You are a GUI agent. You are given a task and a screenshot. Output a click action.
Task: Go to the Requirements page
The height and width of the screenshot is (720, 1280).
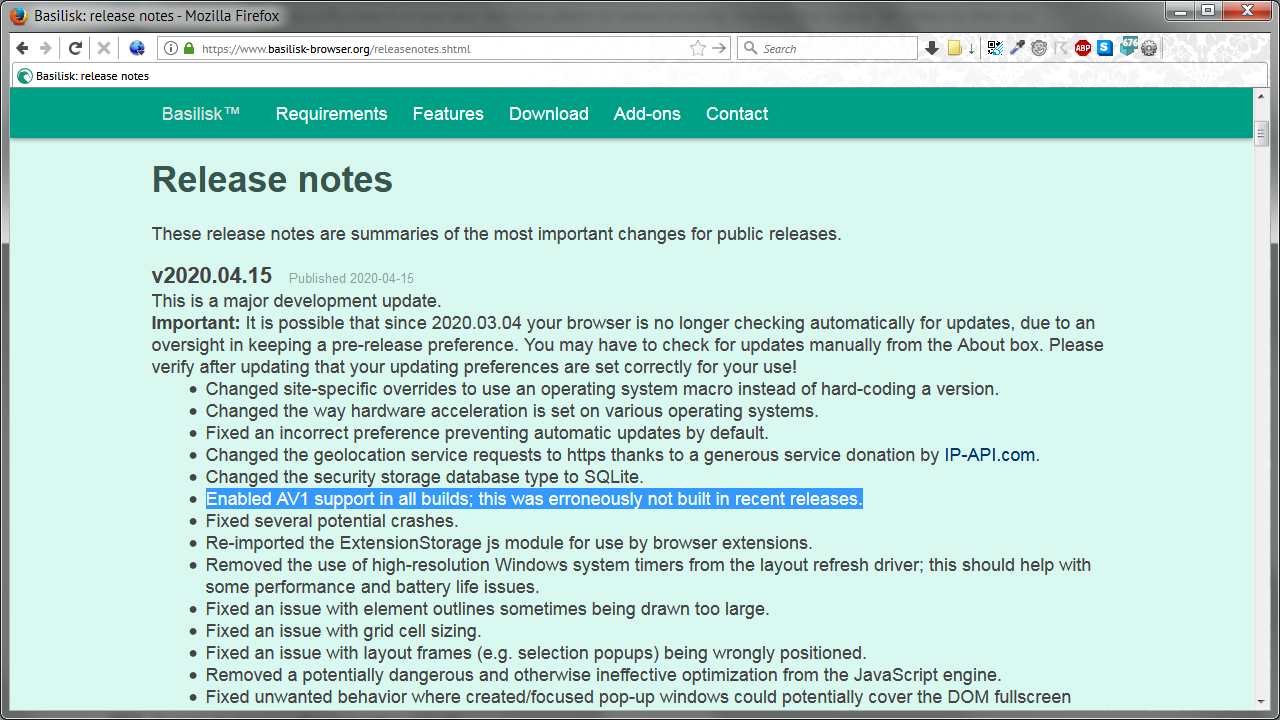point(332,114)
